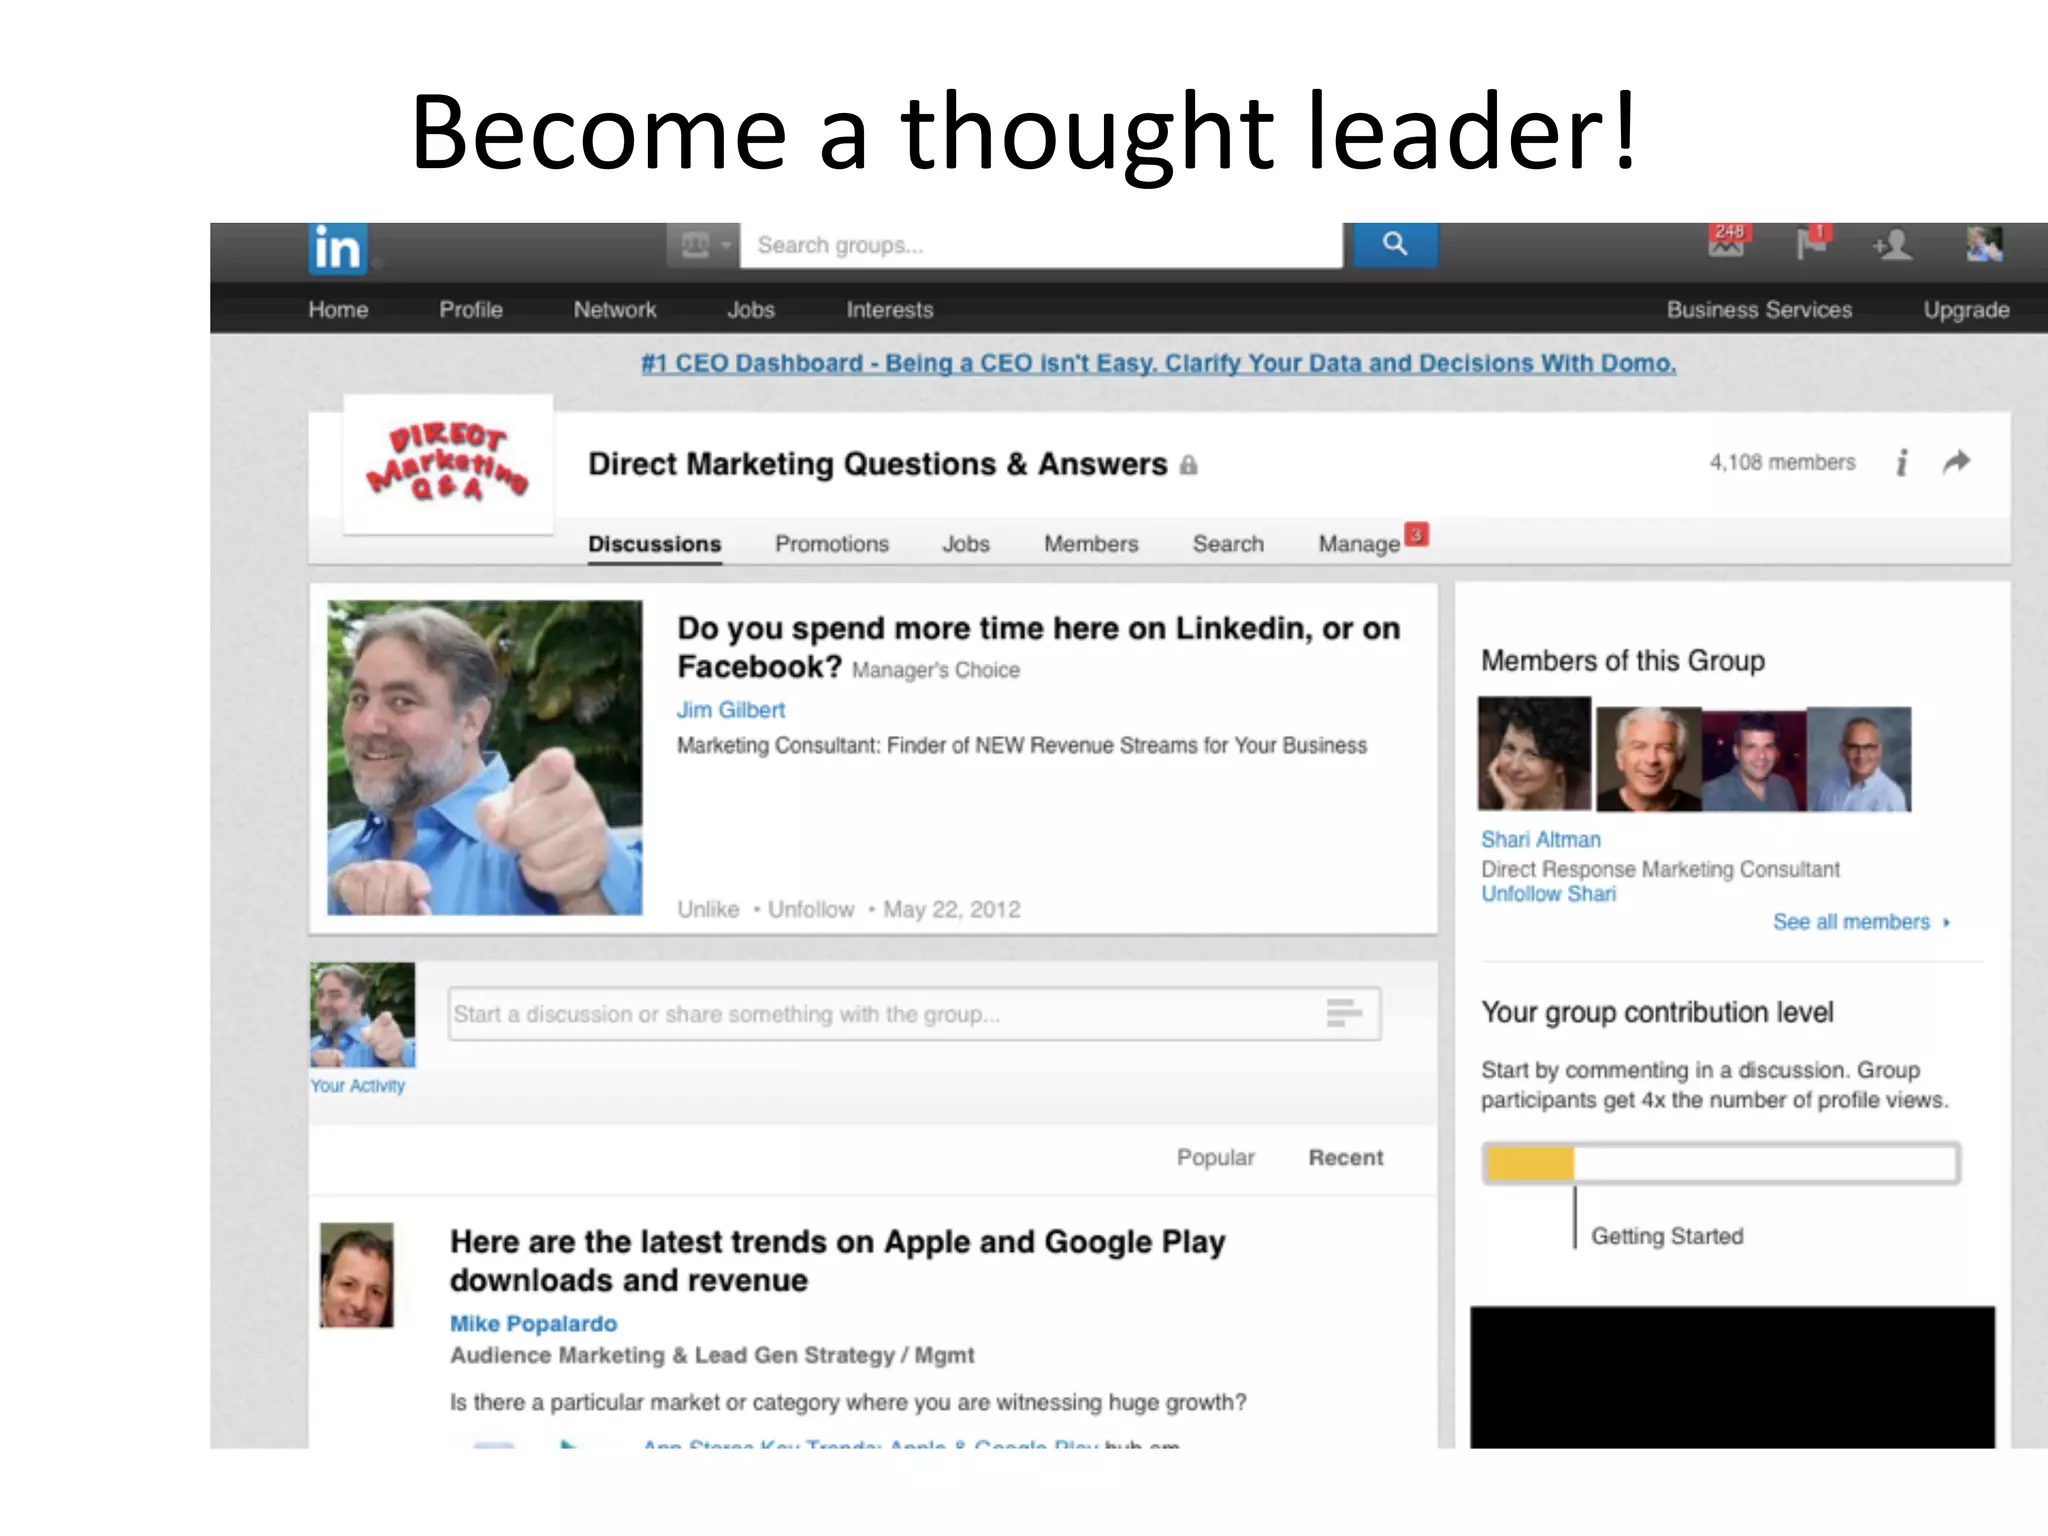Open the account profile photo menu

[x=1984, y=243]
